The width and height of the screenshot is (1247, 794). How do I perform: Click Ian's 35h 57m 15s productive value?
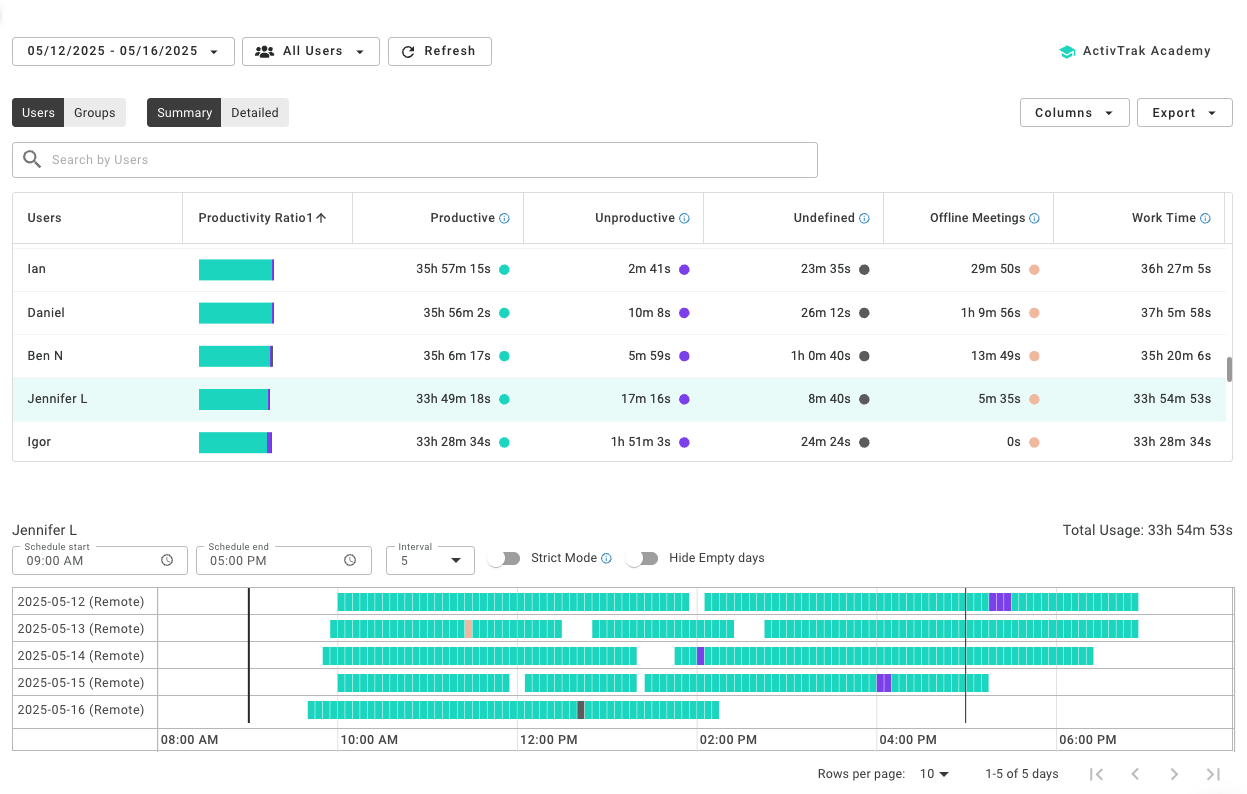click(453, 270)
